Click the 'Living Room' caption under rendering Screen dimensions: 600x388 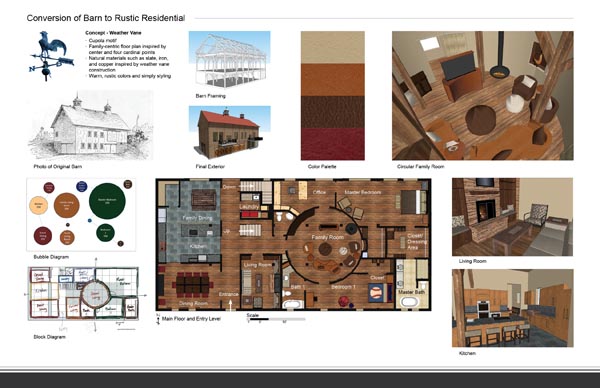tap(473, 261)
